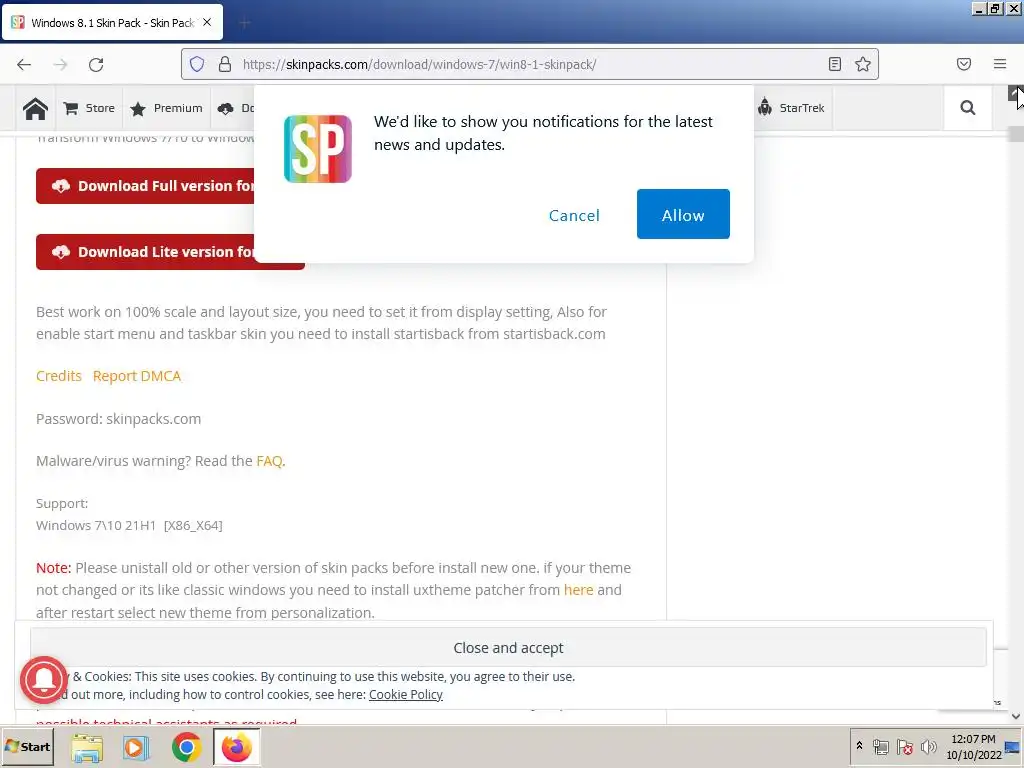Go to the site home icon
Image resolution: width=1024 pixels, height=768 pixels.
[x=35, y=108]
